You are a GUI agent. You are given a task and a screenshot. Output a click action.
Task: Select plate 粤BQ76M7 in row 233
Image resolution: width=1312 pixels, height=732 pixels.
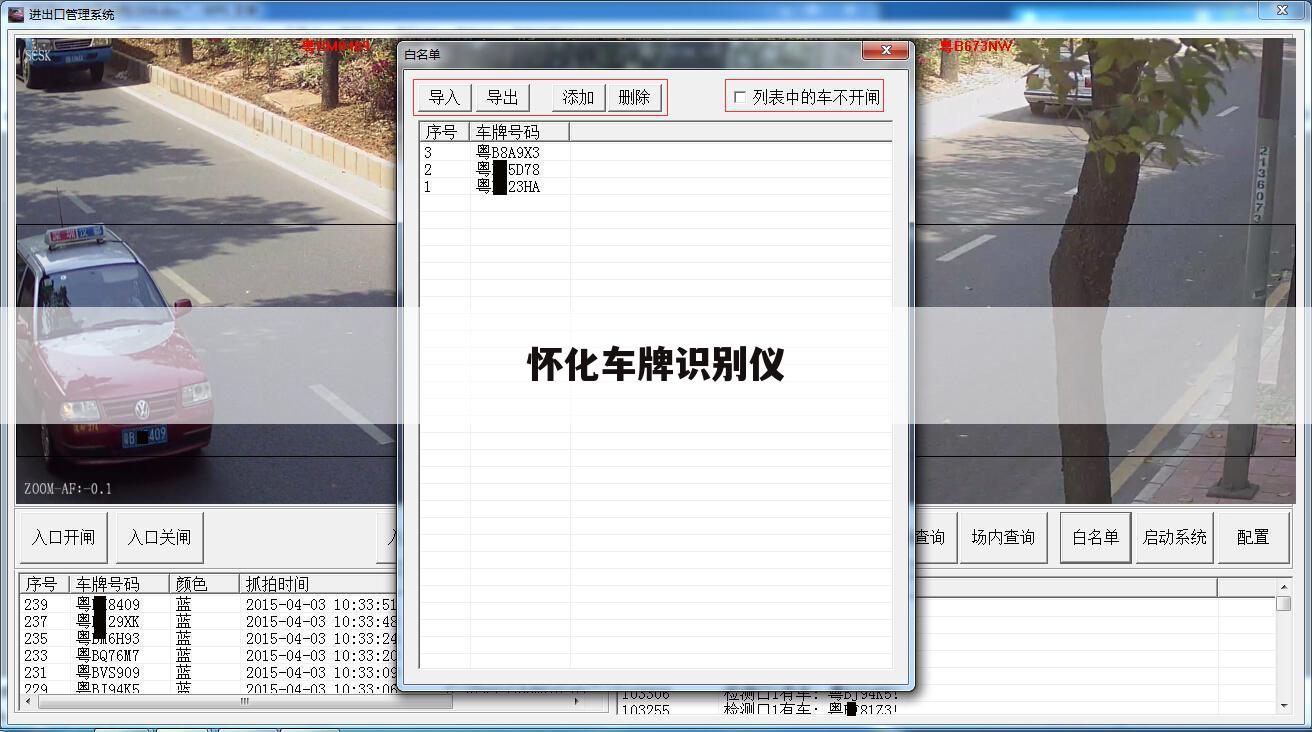108,656
